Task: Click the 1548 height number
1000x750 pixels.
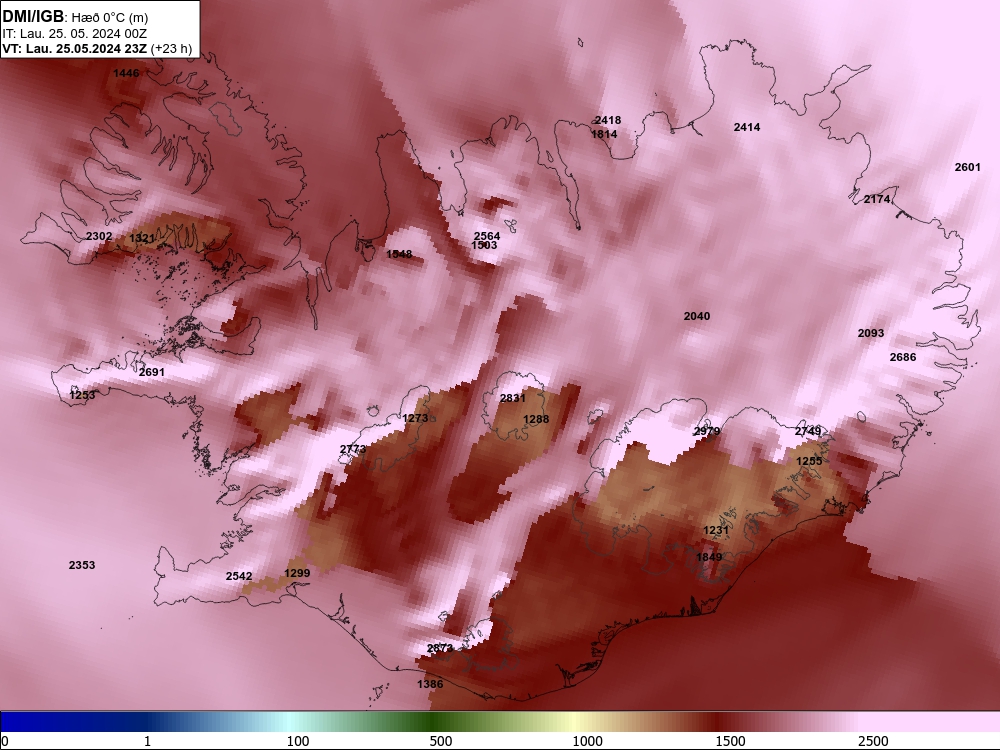Action: (399, 254)
